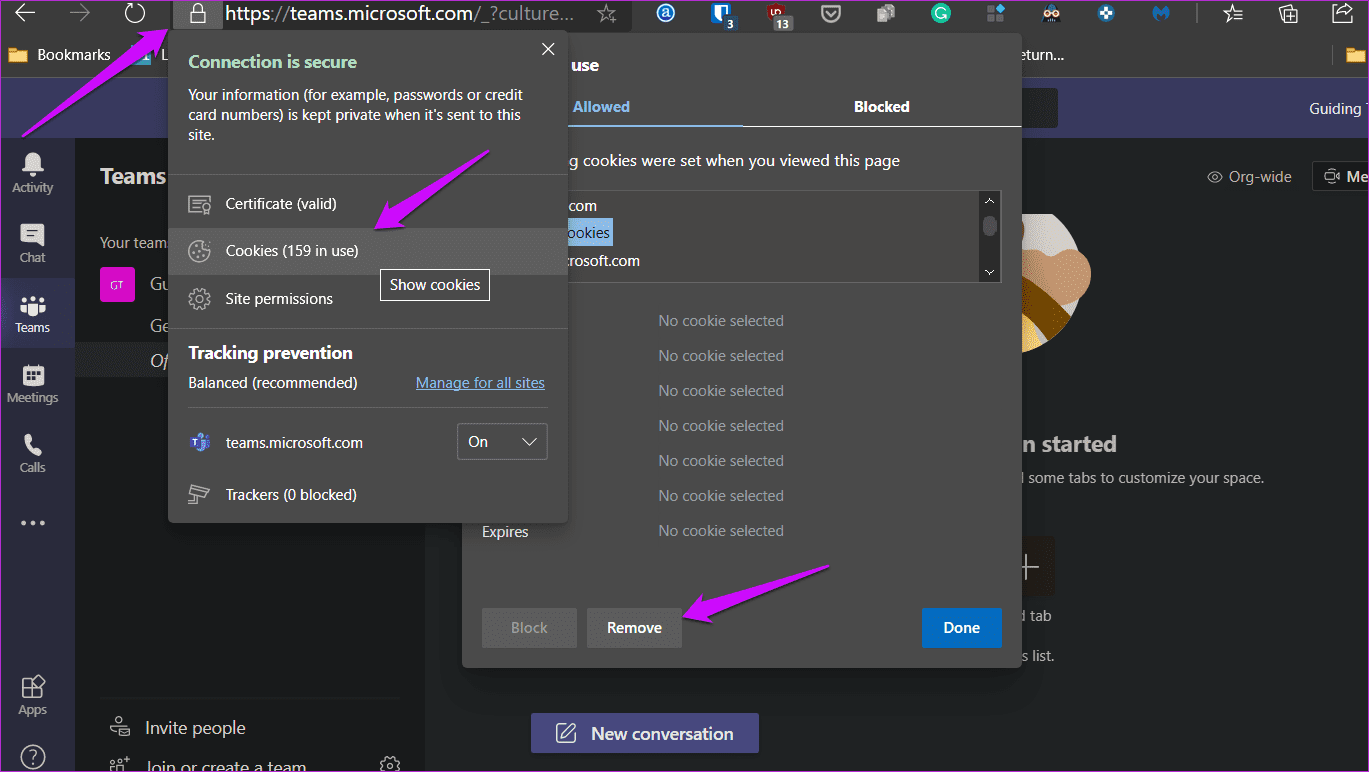
Task: Open the Bookmarks folder in favorites bar
Action: point(60,55)
